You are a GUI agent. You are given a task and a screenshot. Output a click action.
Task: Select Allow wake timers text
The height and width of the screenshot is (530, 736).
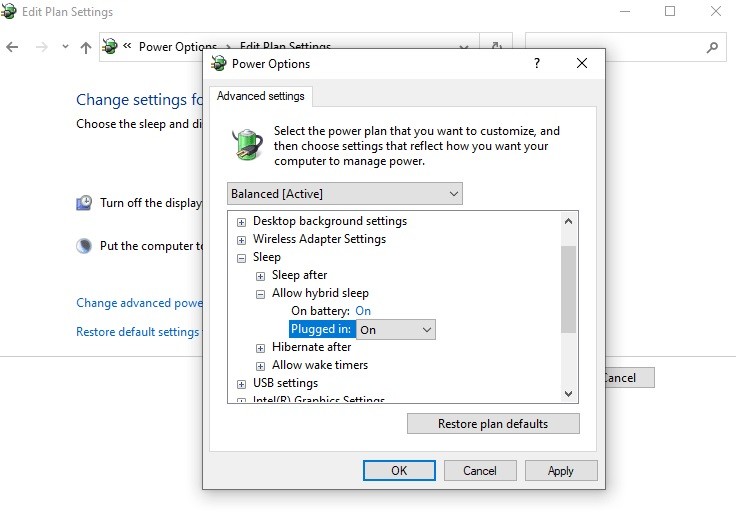click(x=320, y=365)
